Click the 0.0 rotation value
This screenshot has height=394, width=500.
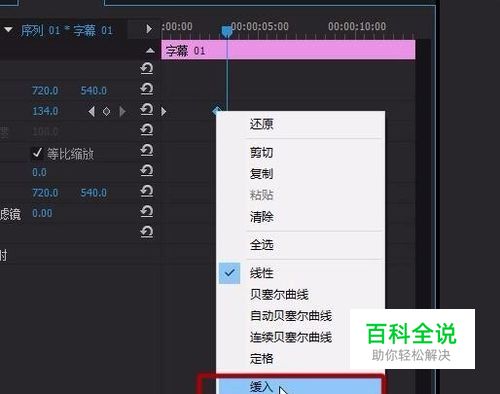coord(39,172)
